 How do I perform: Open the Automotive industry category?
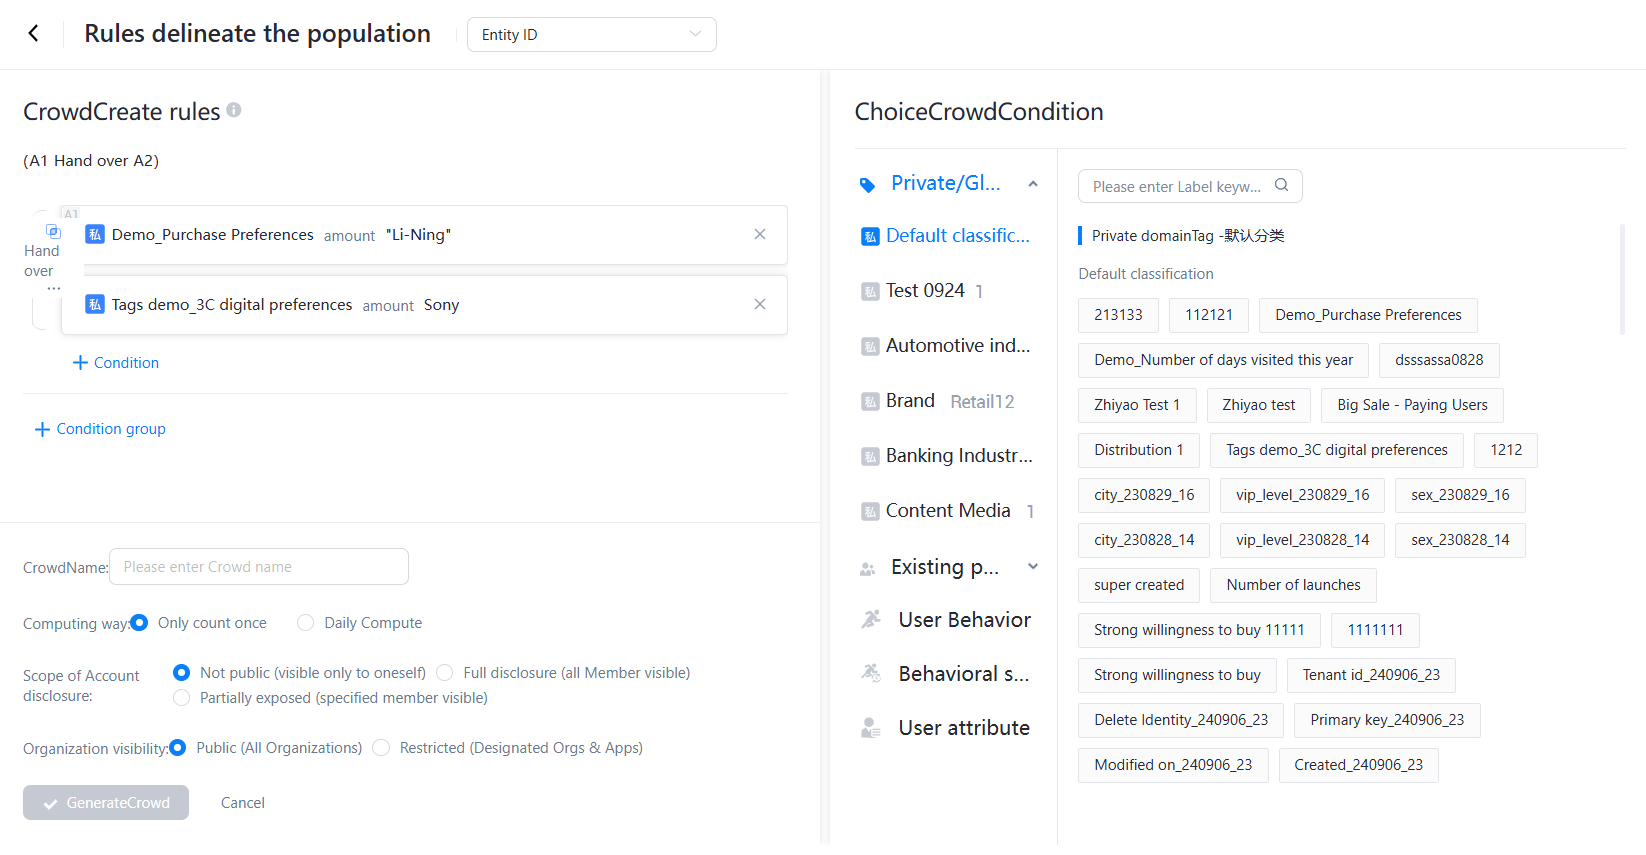click(x=957, y=346)
